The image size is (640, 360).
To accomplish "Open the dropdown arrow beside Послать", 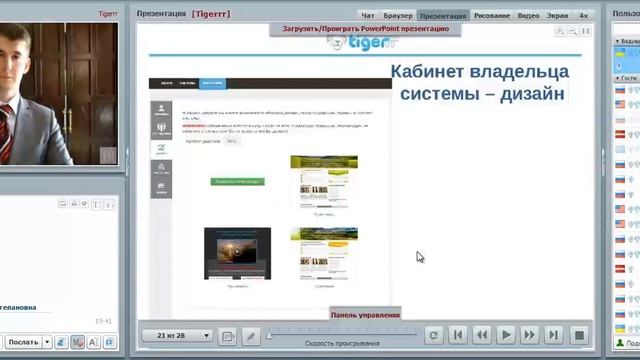I will (47, 342).
